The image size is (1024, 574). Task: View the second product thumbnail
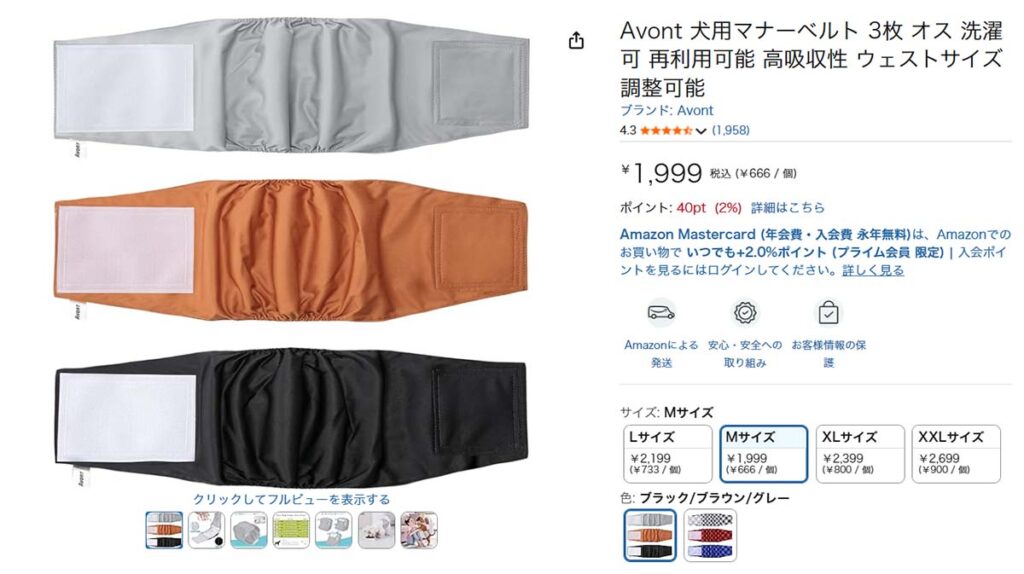point(206,530)
